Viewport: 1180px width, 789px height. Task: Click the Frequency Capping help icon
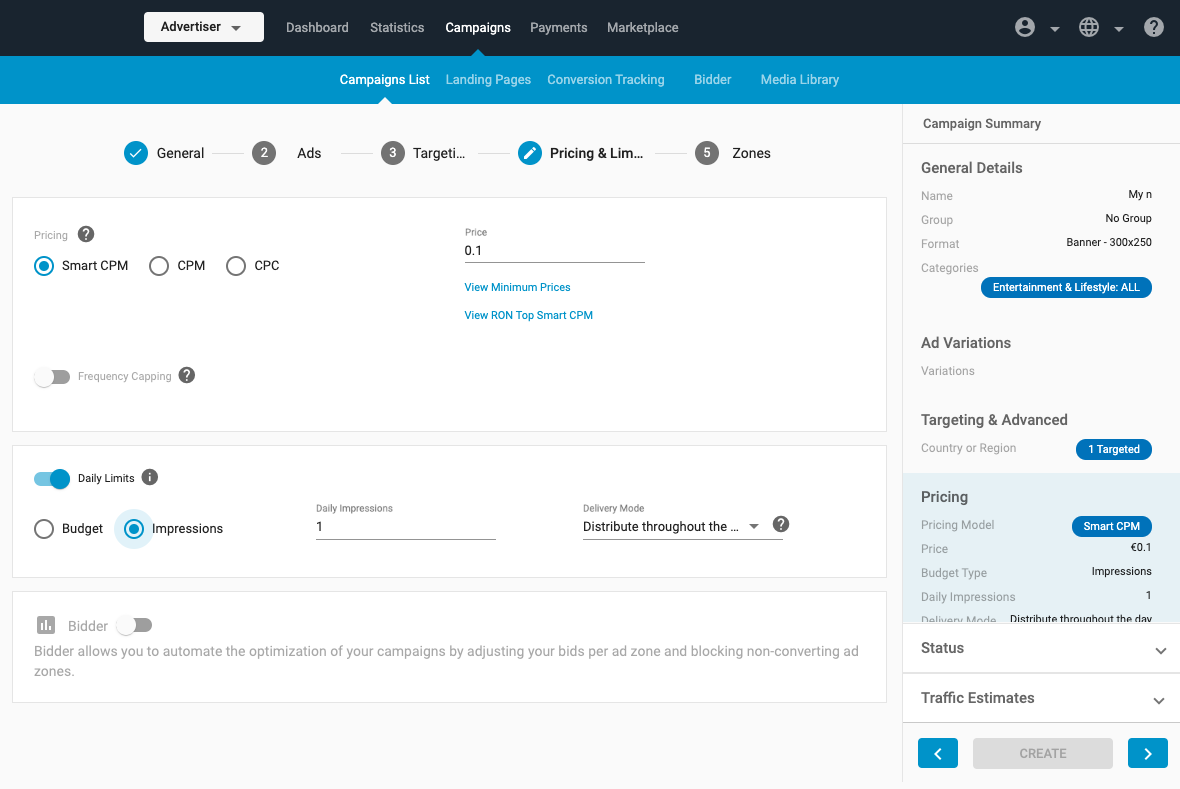coord(187,376)
